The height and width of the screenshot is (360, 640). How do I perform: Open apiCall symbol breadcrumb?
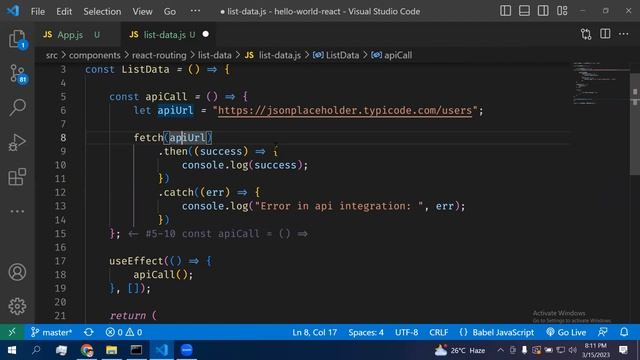(391, 55)
